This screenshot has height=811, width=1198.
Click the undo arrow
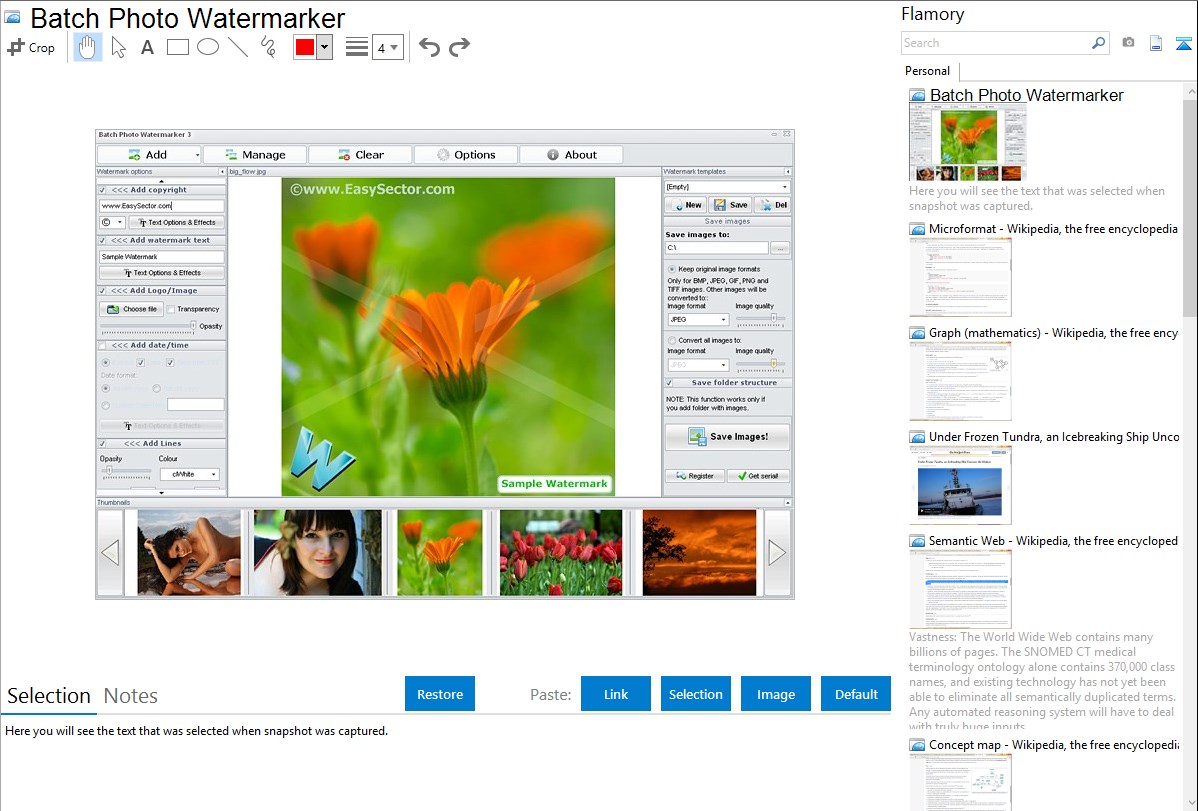tap(429, 47)
